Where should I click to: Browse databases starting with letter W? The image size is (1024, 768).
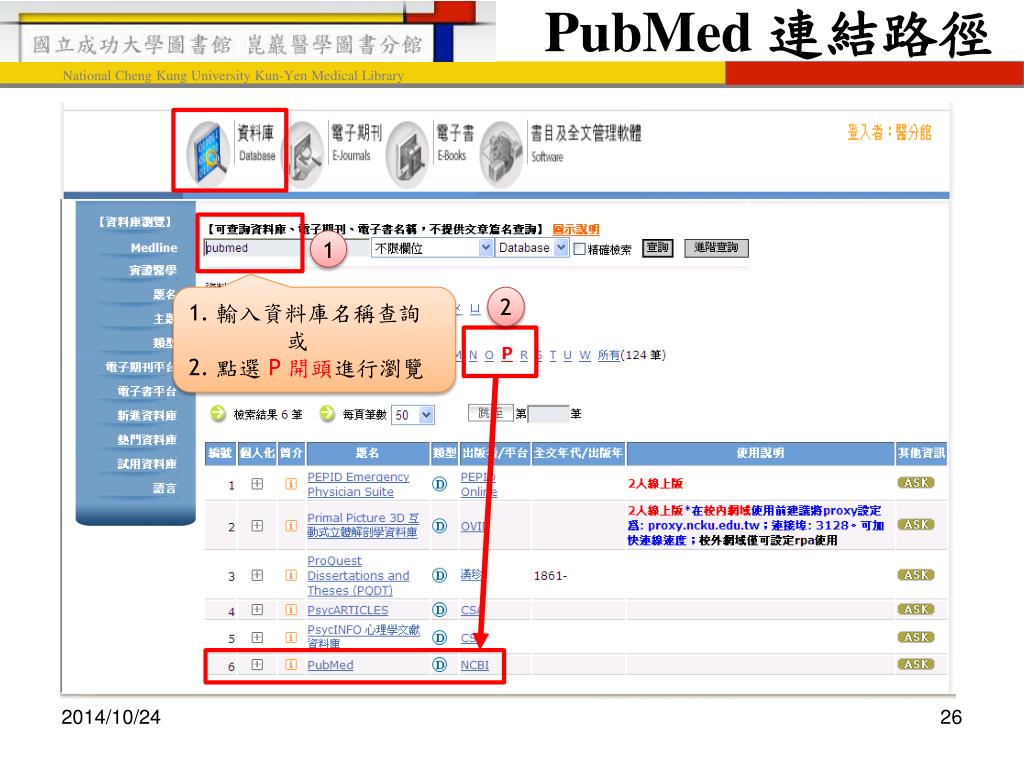(x=584, y=355)
